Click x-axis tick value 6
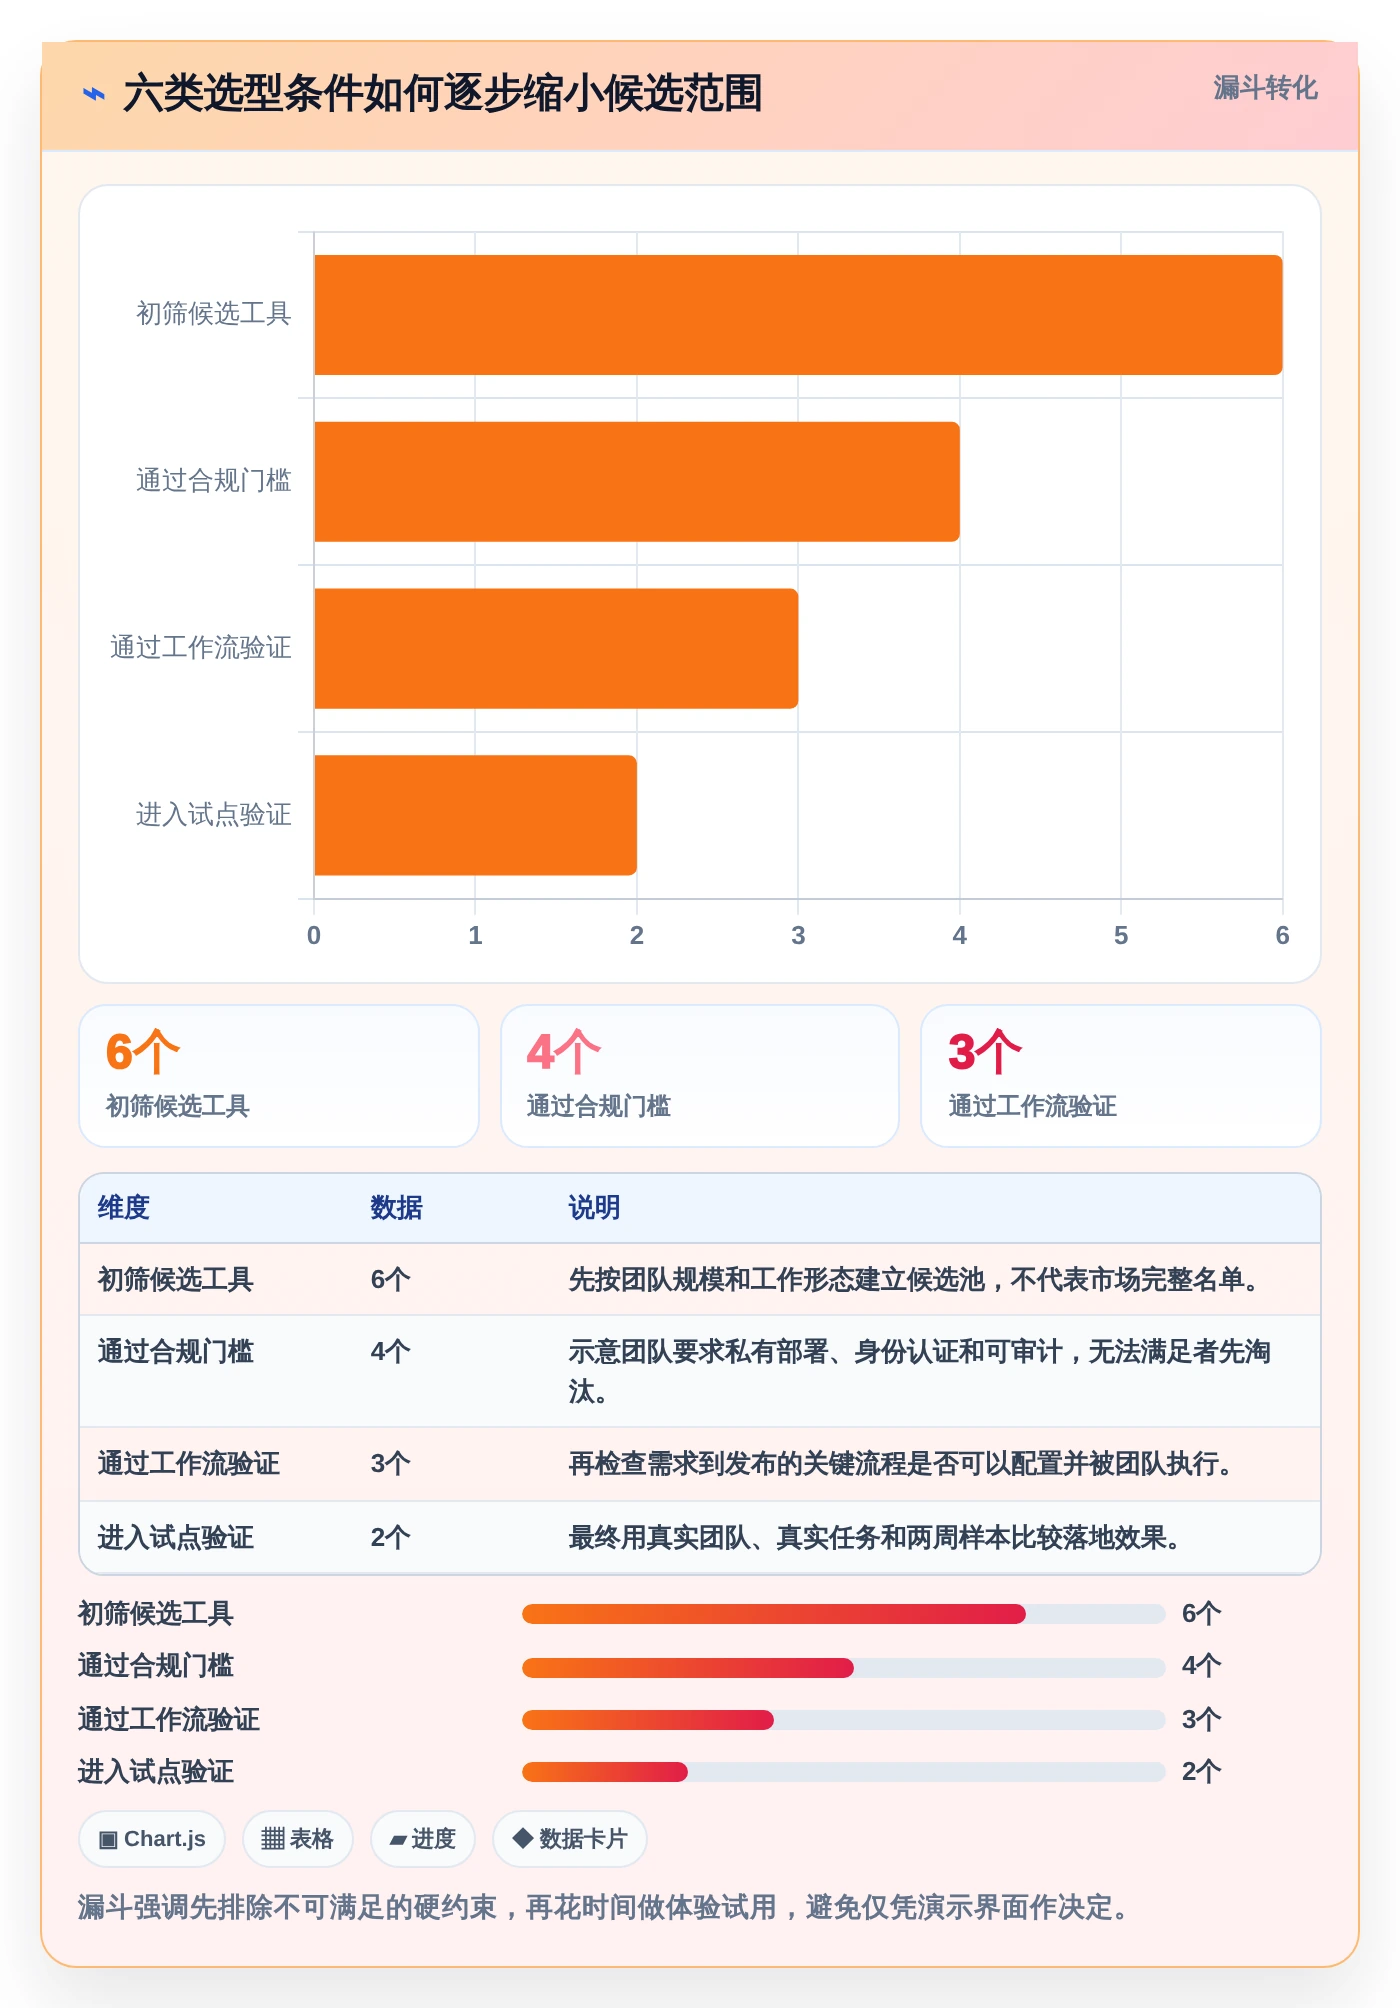1400x2008 pixels. (1282, 936)
